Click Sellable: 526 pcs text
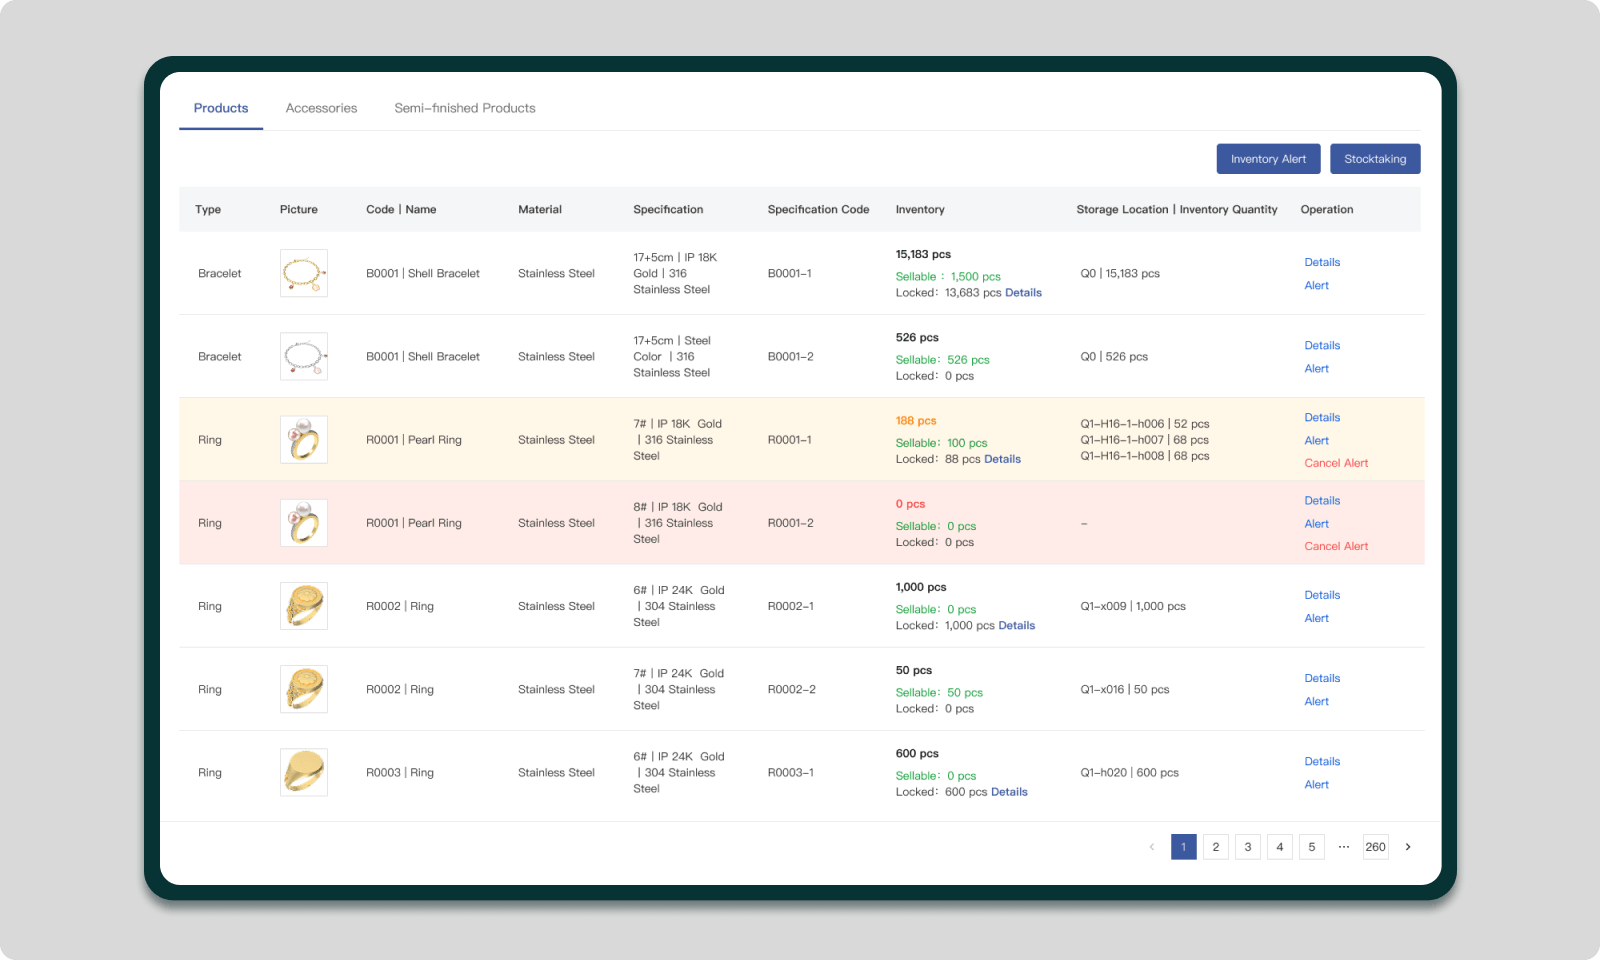This screenshot has height=960, width=1600. pyautogui.click(x=942, y=360)
